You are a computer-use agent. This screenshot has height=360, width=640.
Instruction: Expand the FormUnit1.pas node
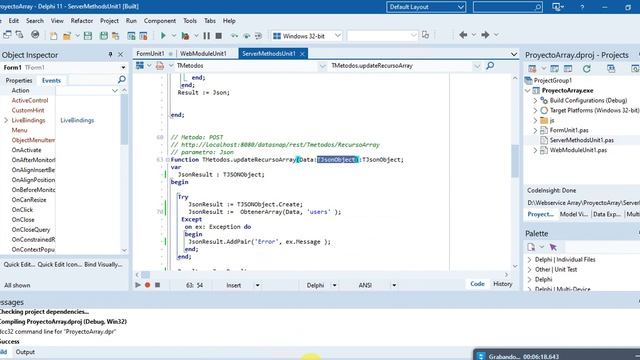click(535, 130)
